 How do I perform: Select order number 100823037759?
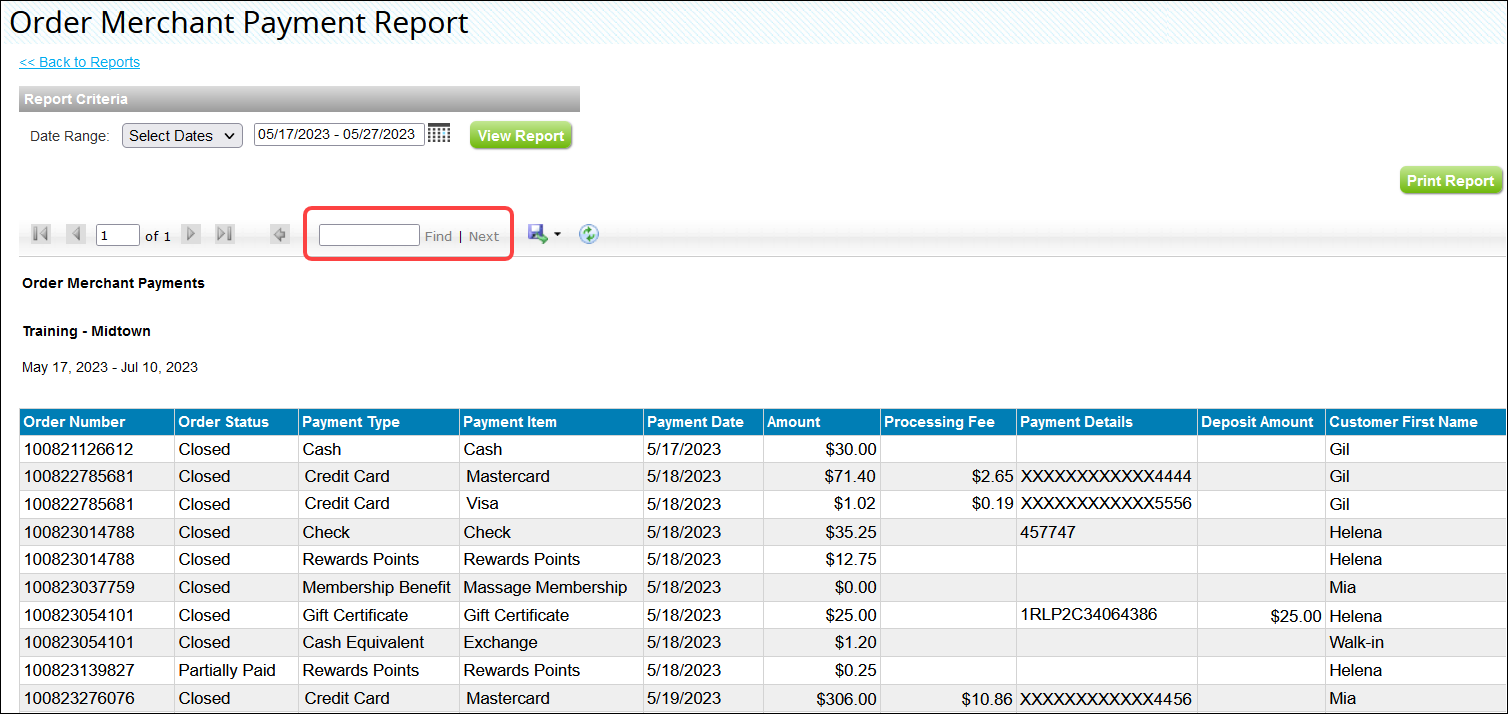[79, 588]
